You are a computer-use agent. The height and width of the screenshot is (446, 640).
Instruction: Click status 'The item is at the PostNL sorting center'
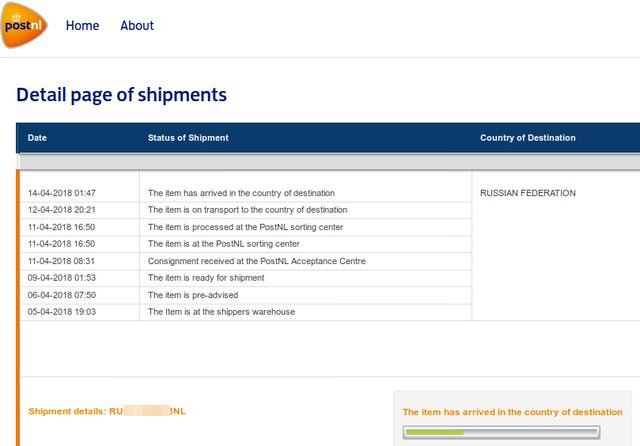click(224, 244)
